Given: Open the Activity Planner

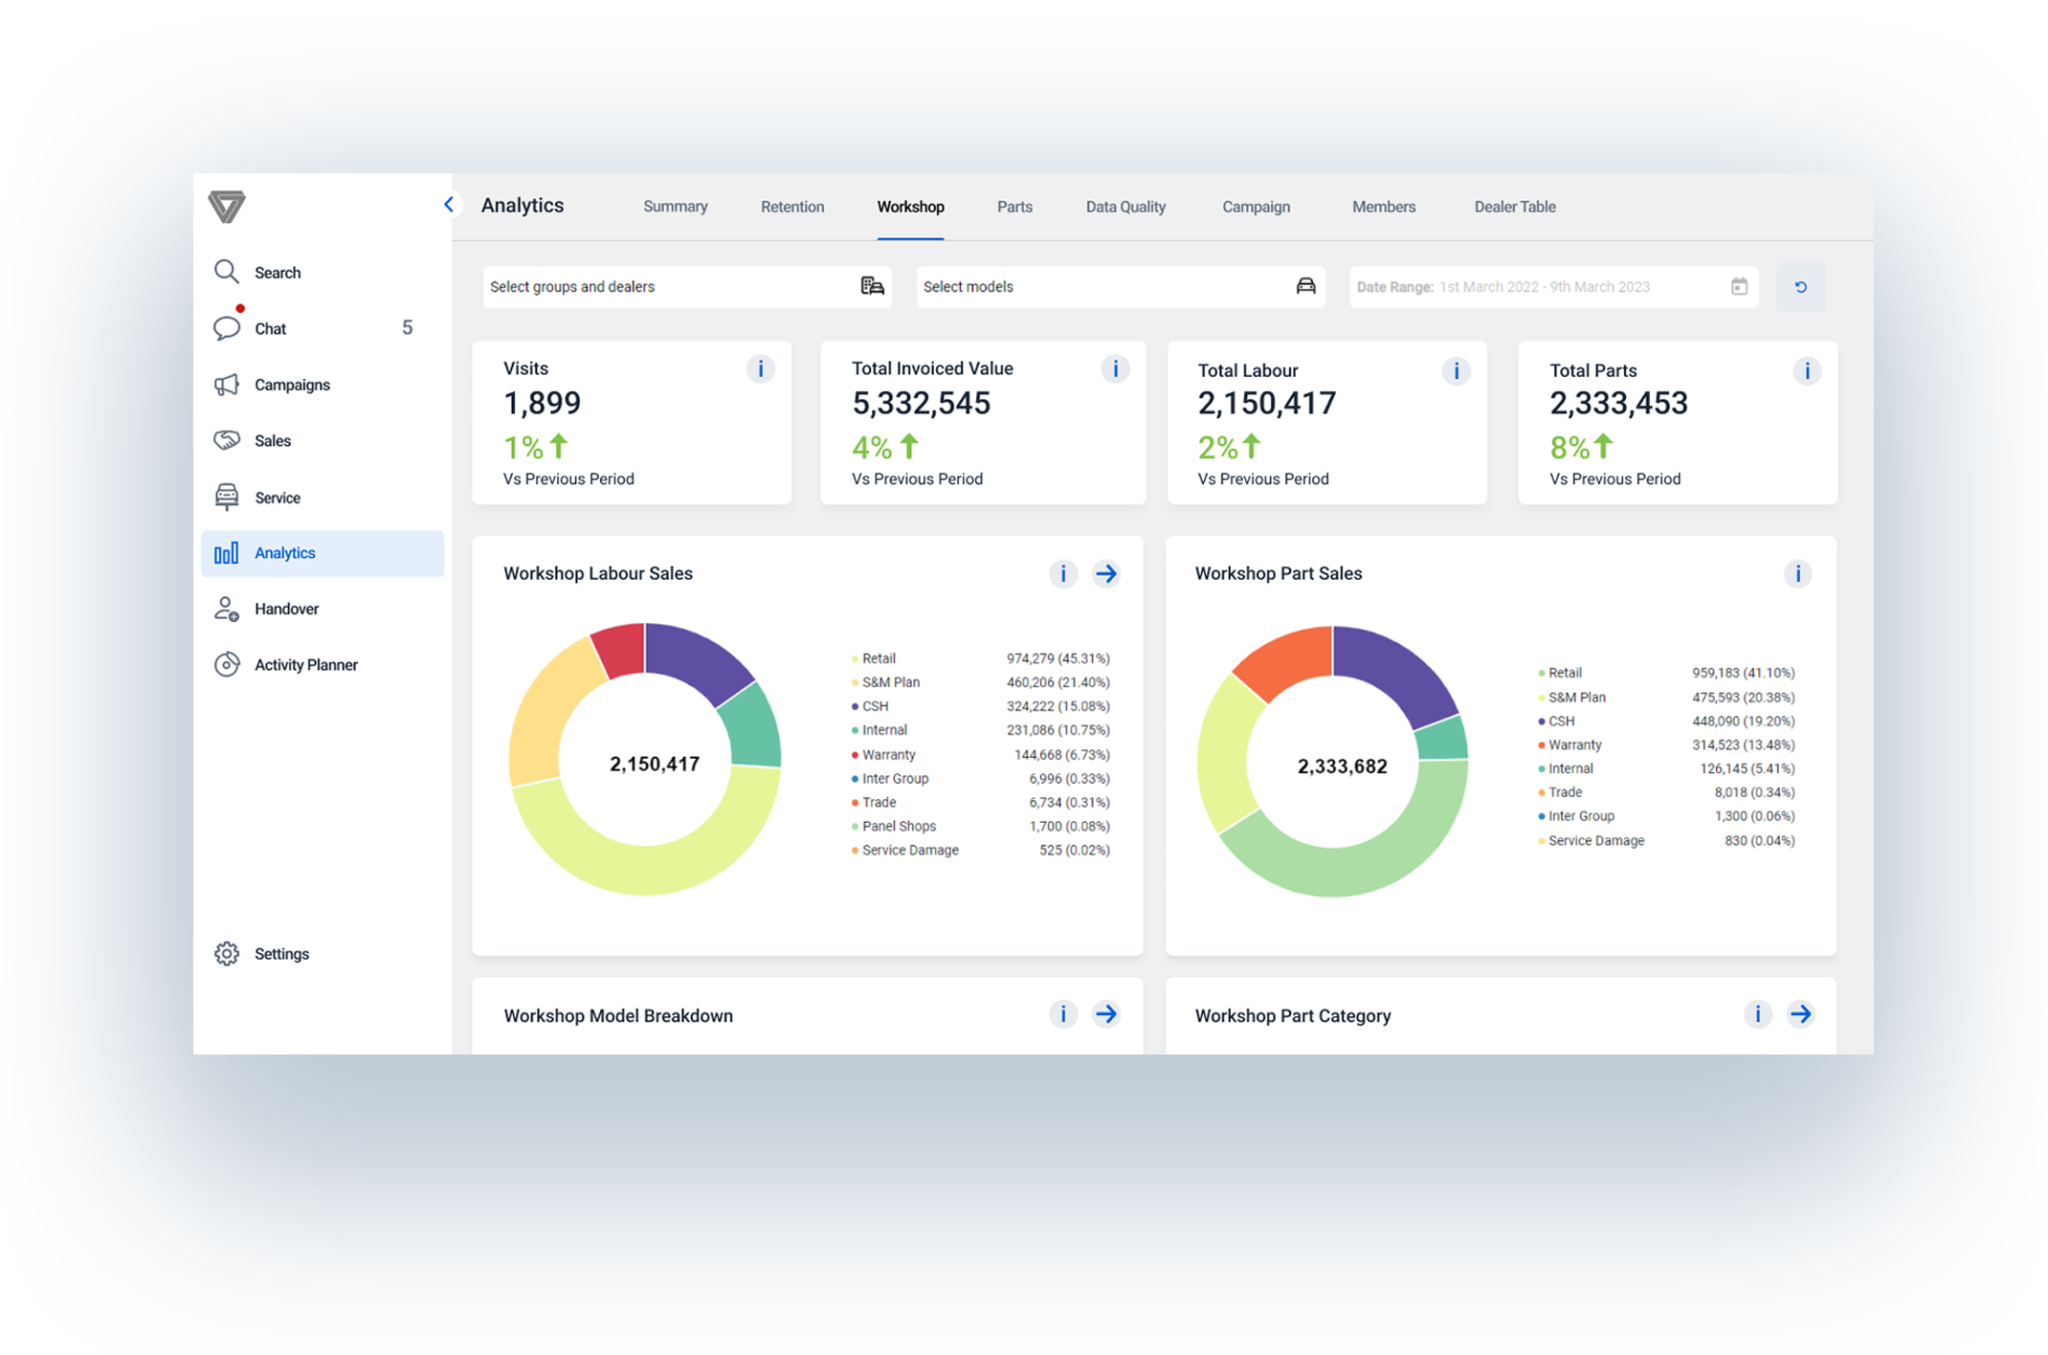Looking at the screenshot, I should click(306, 664).
